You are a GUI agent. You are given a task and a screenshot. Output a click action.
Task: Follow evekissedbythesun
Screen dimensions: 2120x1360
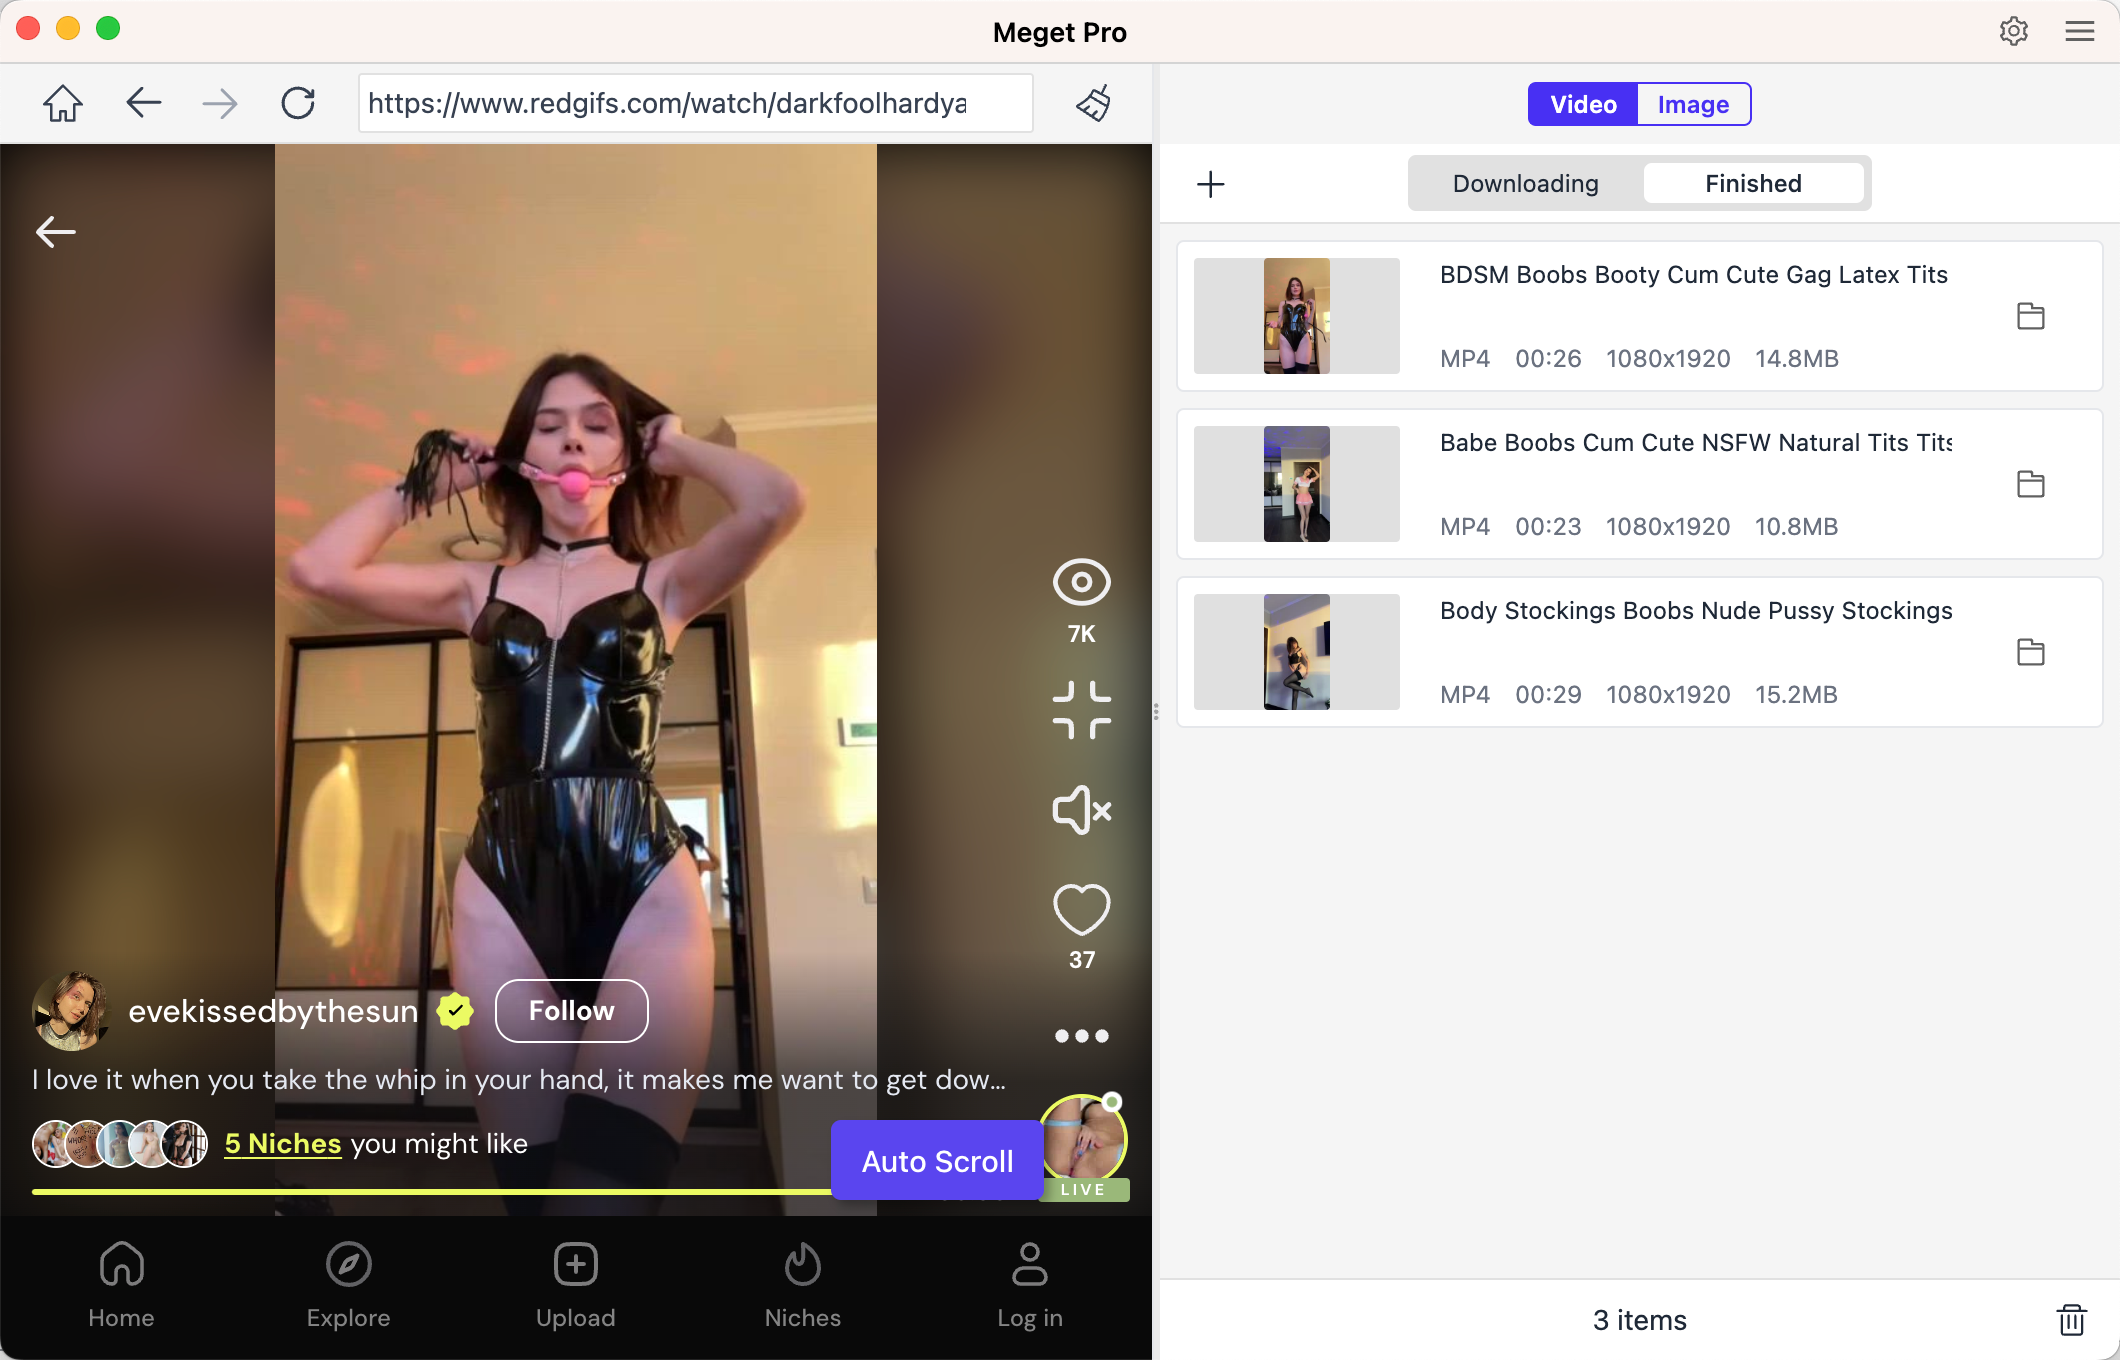pos(571,1010)
